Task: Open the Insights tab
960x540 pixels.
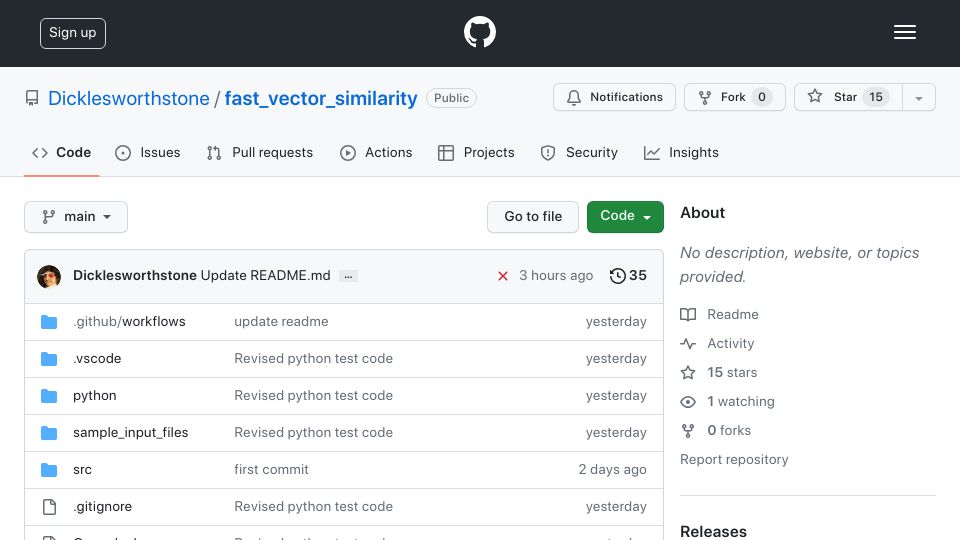Action: click(x=681, y=152)
